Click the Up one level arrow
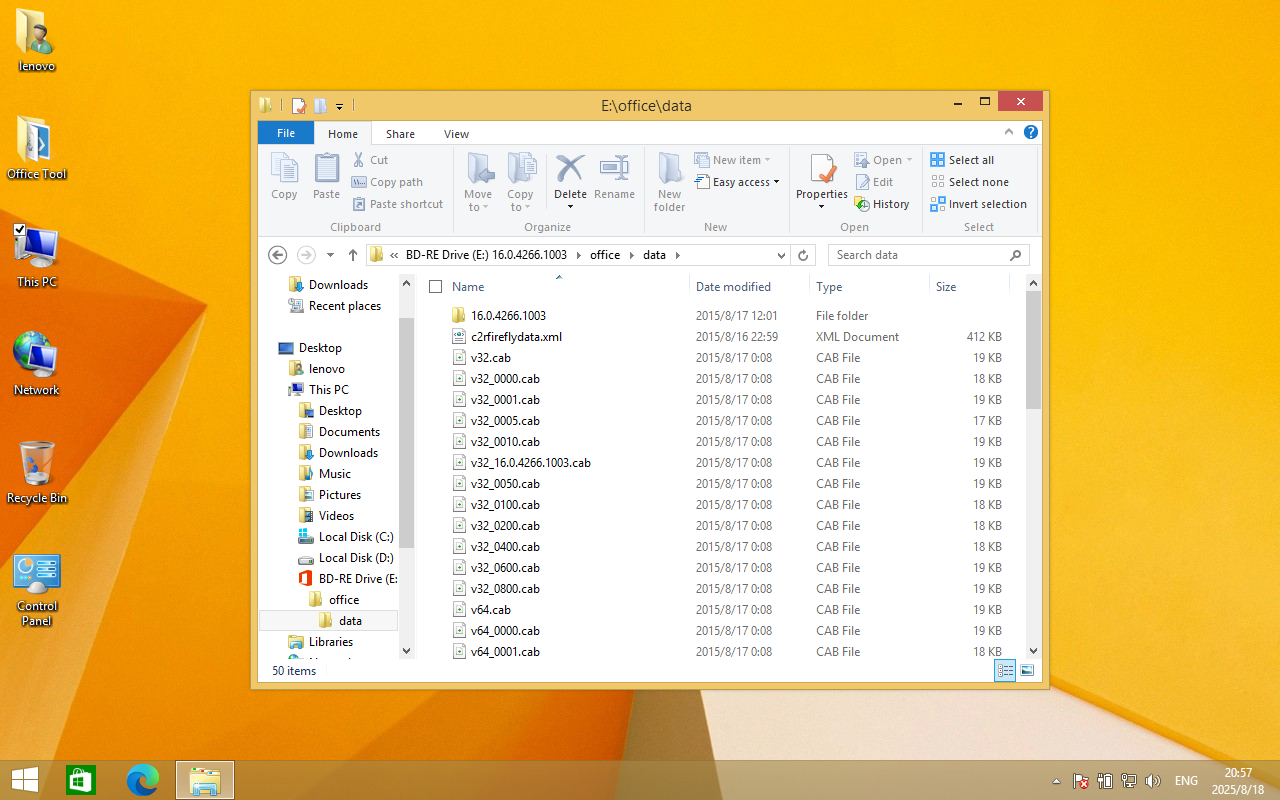The image size is (1280, 800). pyautogui.click(x=353, y=255)
